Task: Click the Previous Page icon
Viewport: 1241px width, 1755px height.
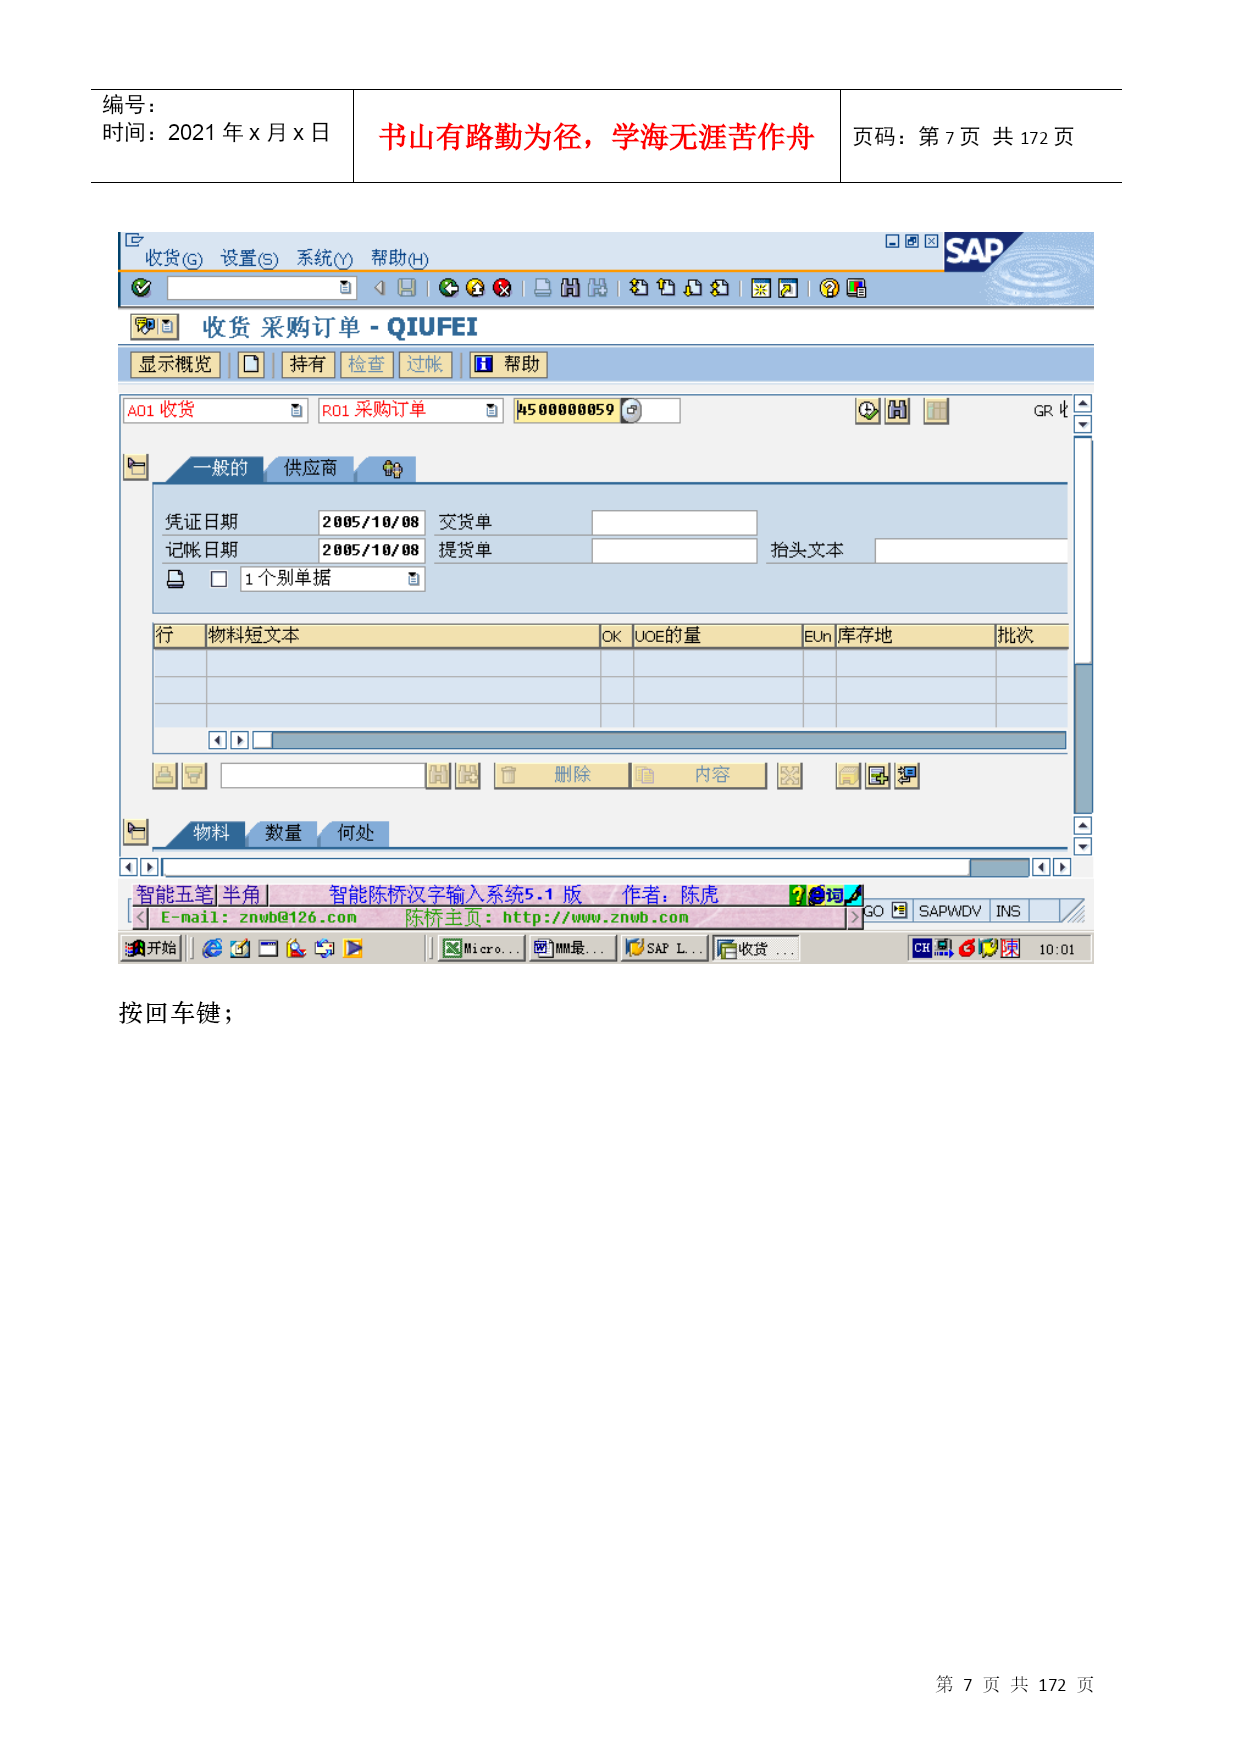Action: click(666, 288)
